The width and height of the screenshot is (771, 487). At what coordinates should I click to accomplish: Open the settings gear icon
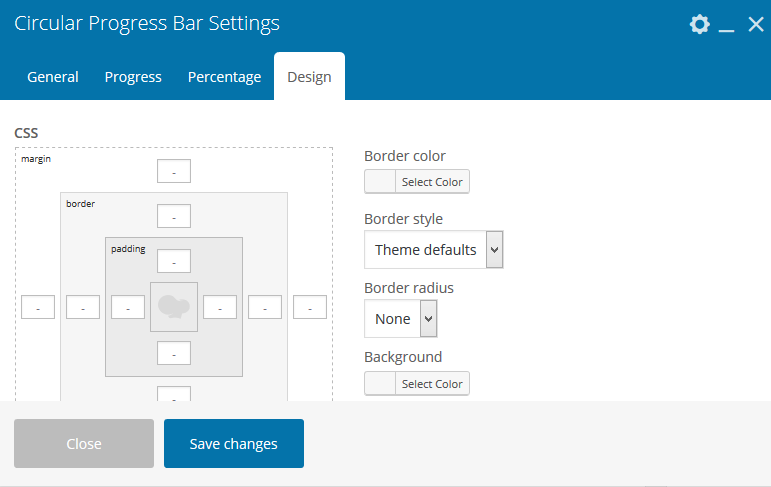[699, 24]
